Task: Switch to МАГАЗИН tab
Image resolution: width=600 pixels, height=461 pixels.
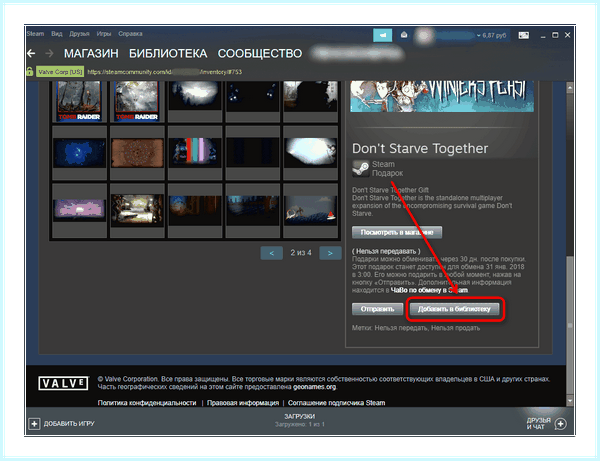Action: [91, 53]
